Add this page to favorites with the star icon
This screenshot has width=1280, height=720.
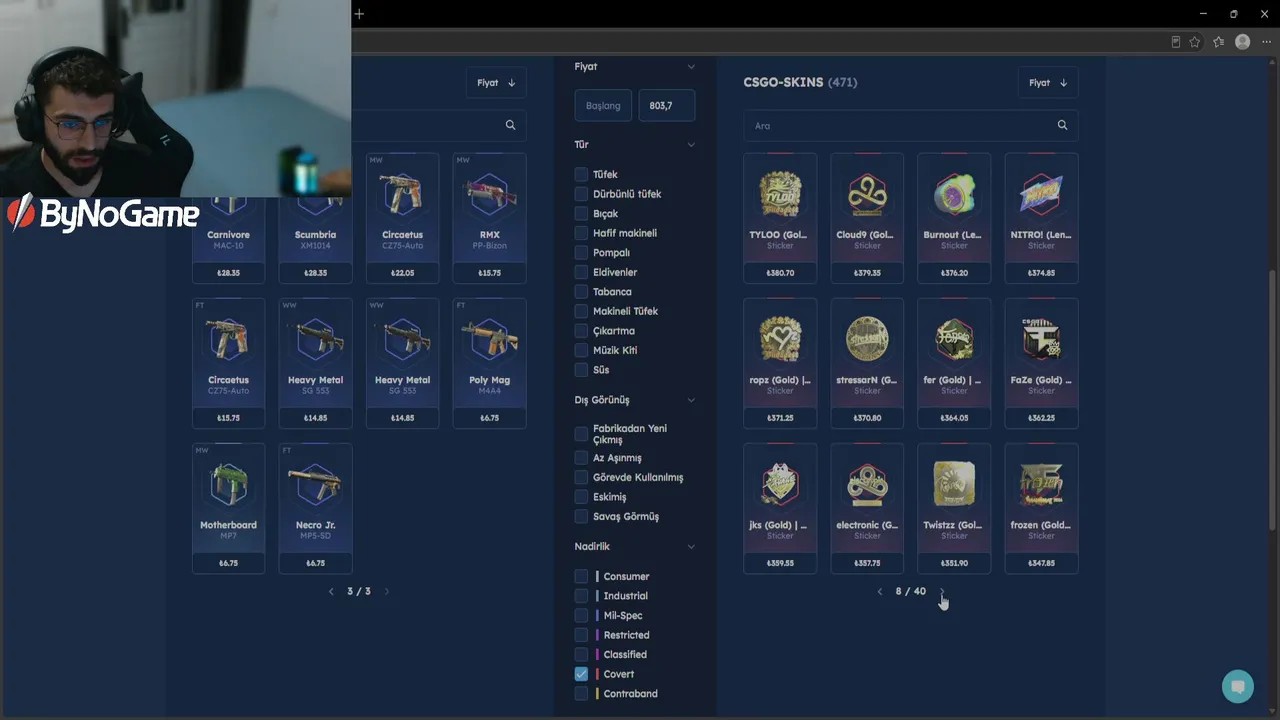(x=1195, y=42)
